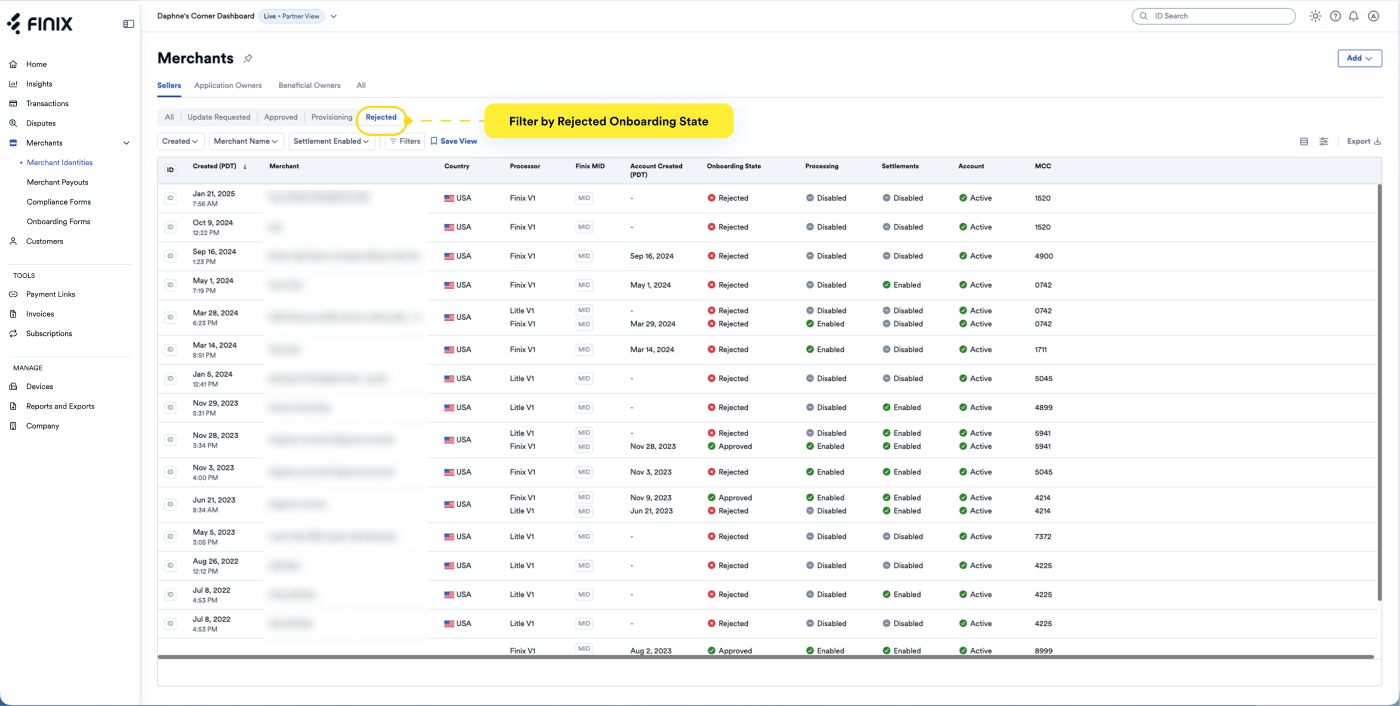Pin the Merchants page
This screenshot has height=706, width=1400.
click(248, 59)
